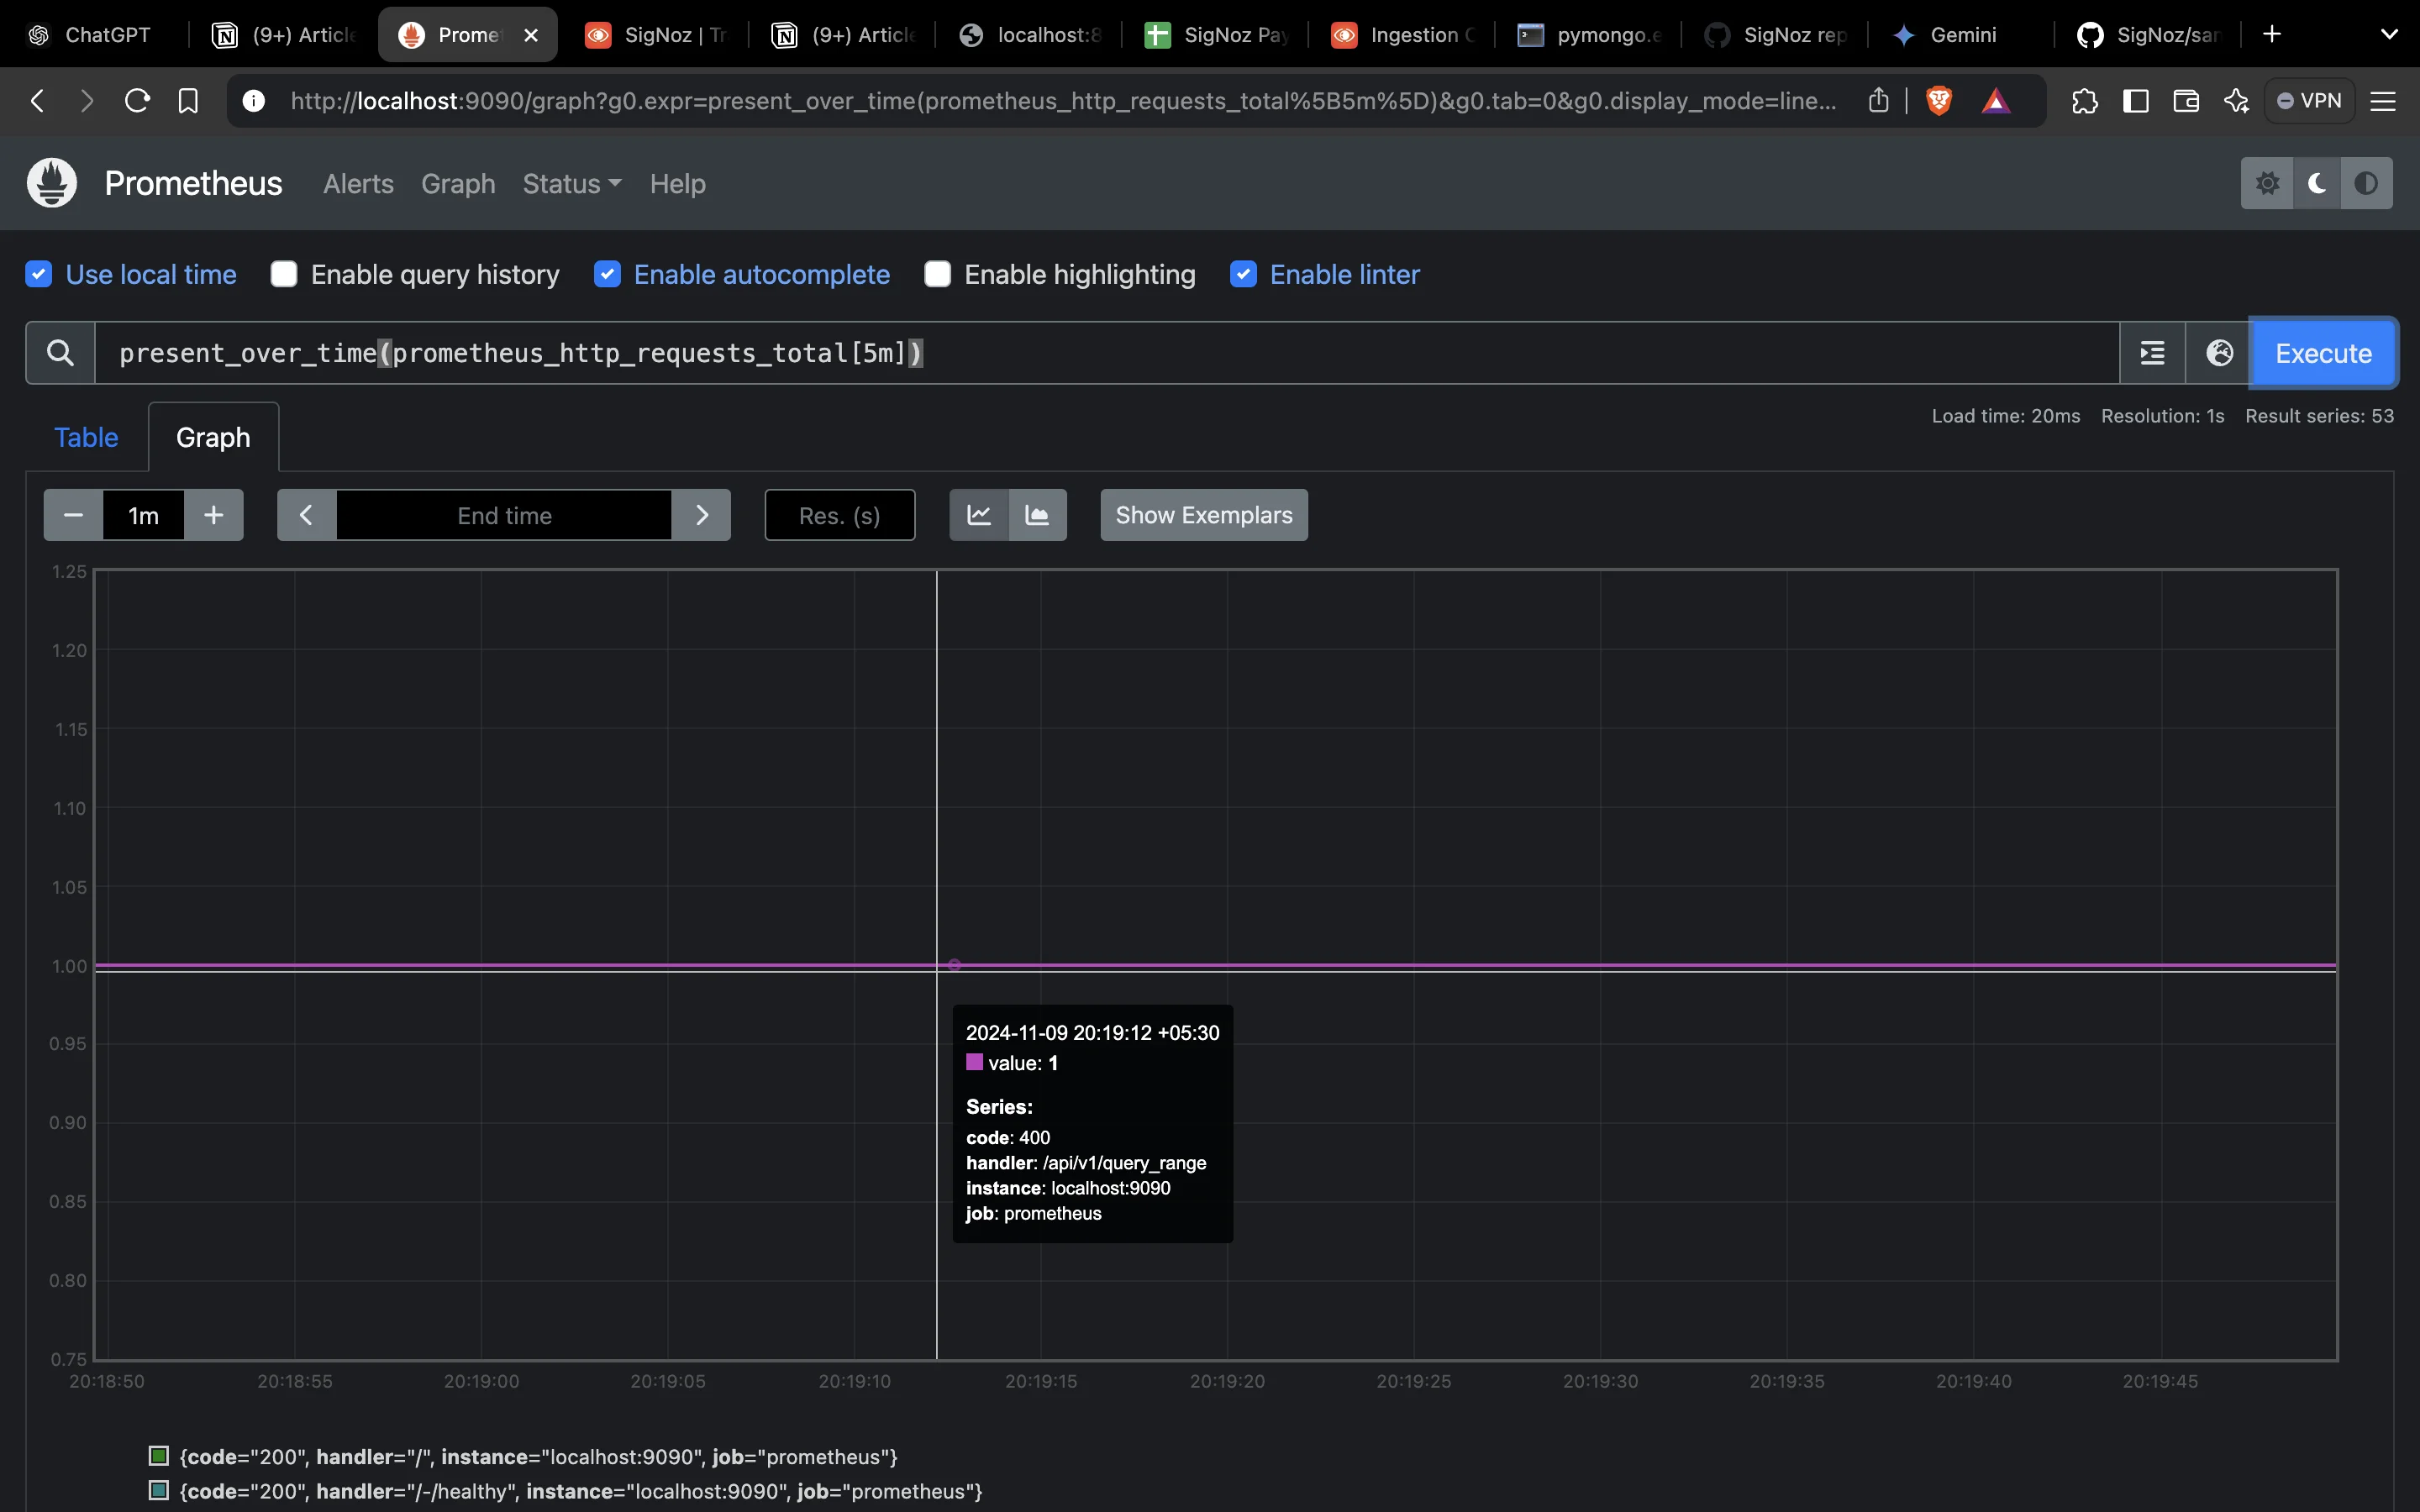Viewport: 2420px width, 1512px height.
Task: Open the Graph nav link
Action: (x=458, y=184)
